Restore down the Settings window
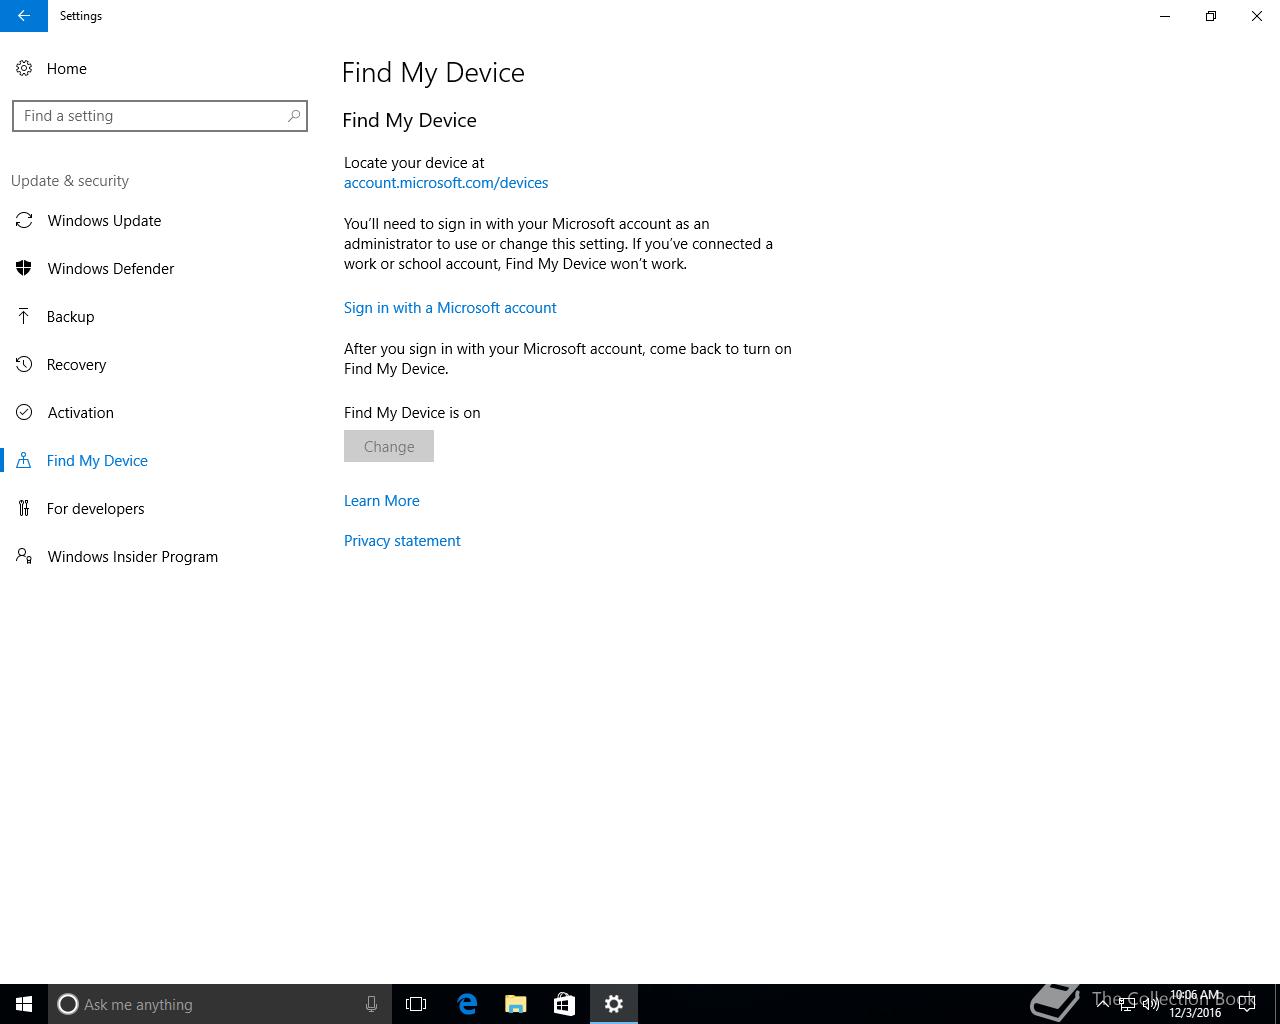Screen dimensions: 1280x1024 tap(1211, 16)
